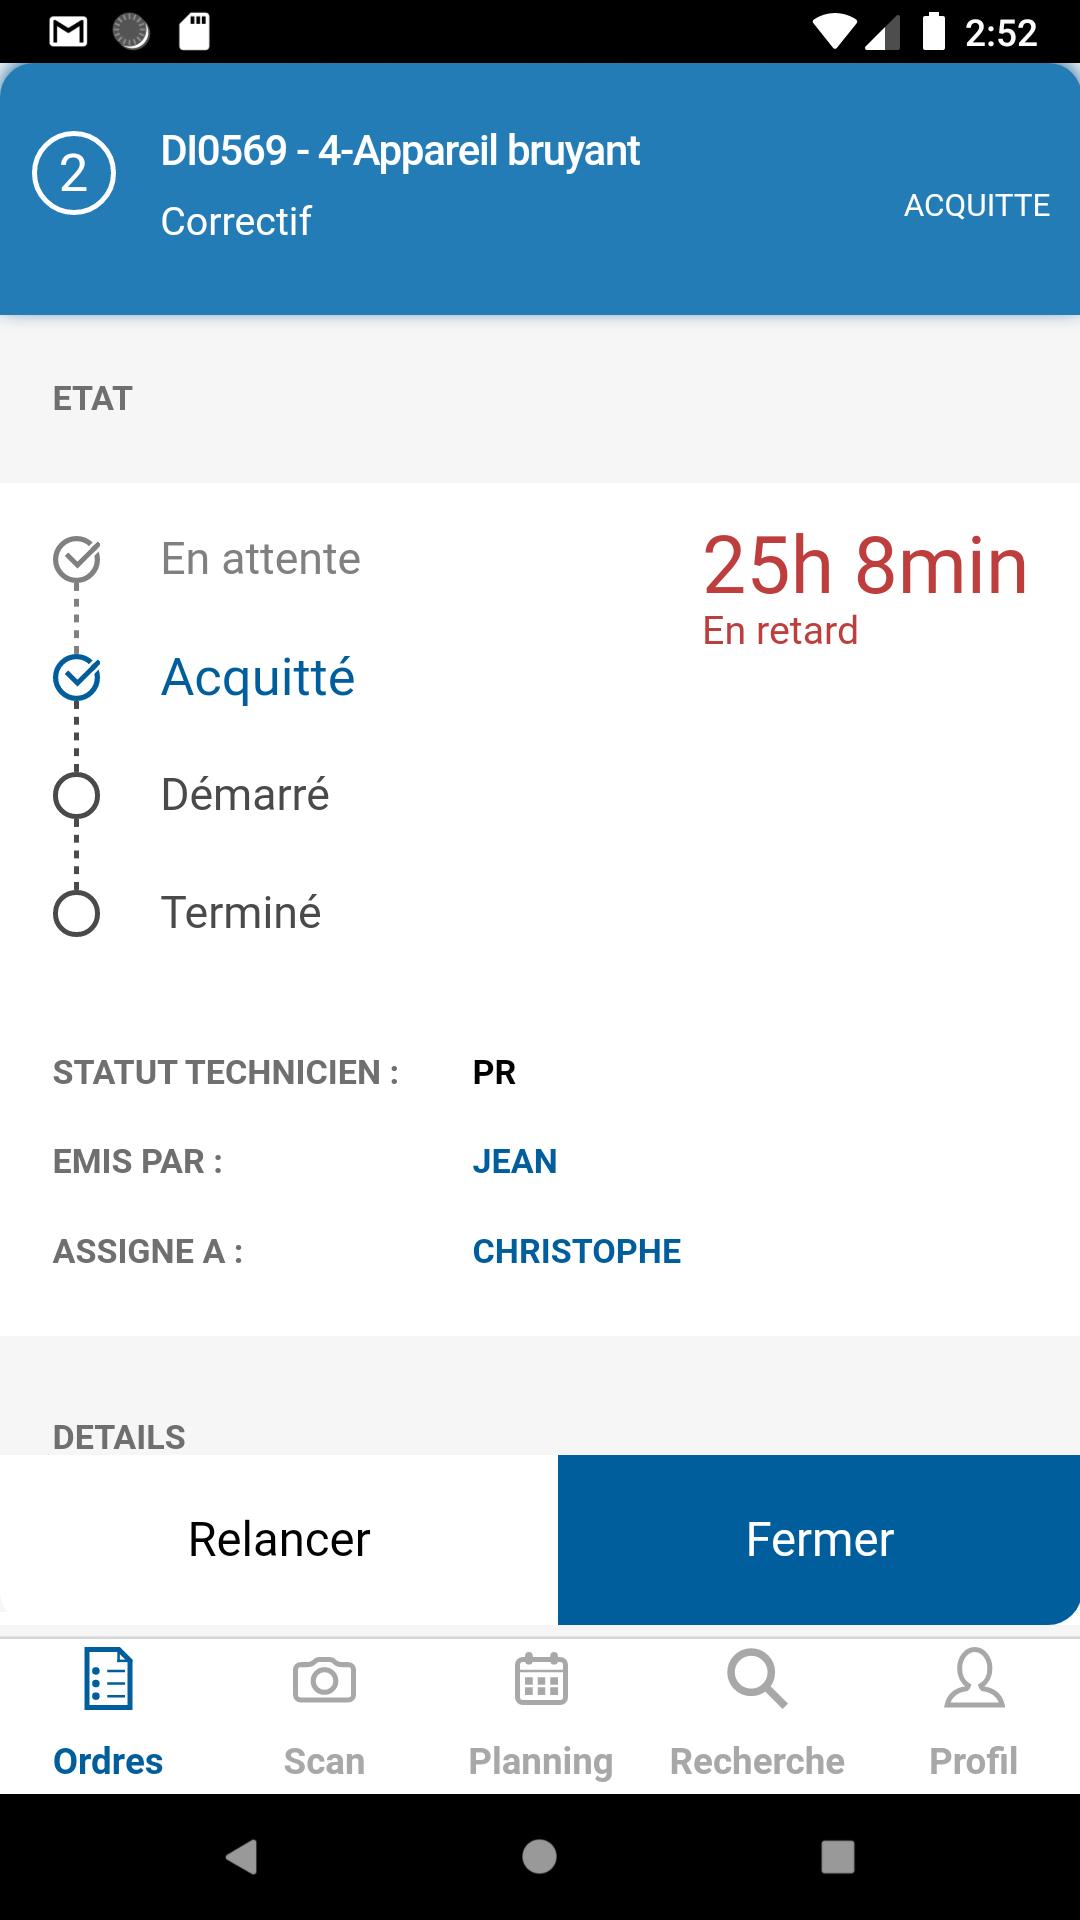
Task: Open the Planning calendar icon
Action: pyautogui.click(x=541, y=1678)
